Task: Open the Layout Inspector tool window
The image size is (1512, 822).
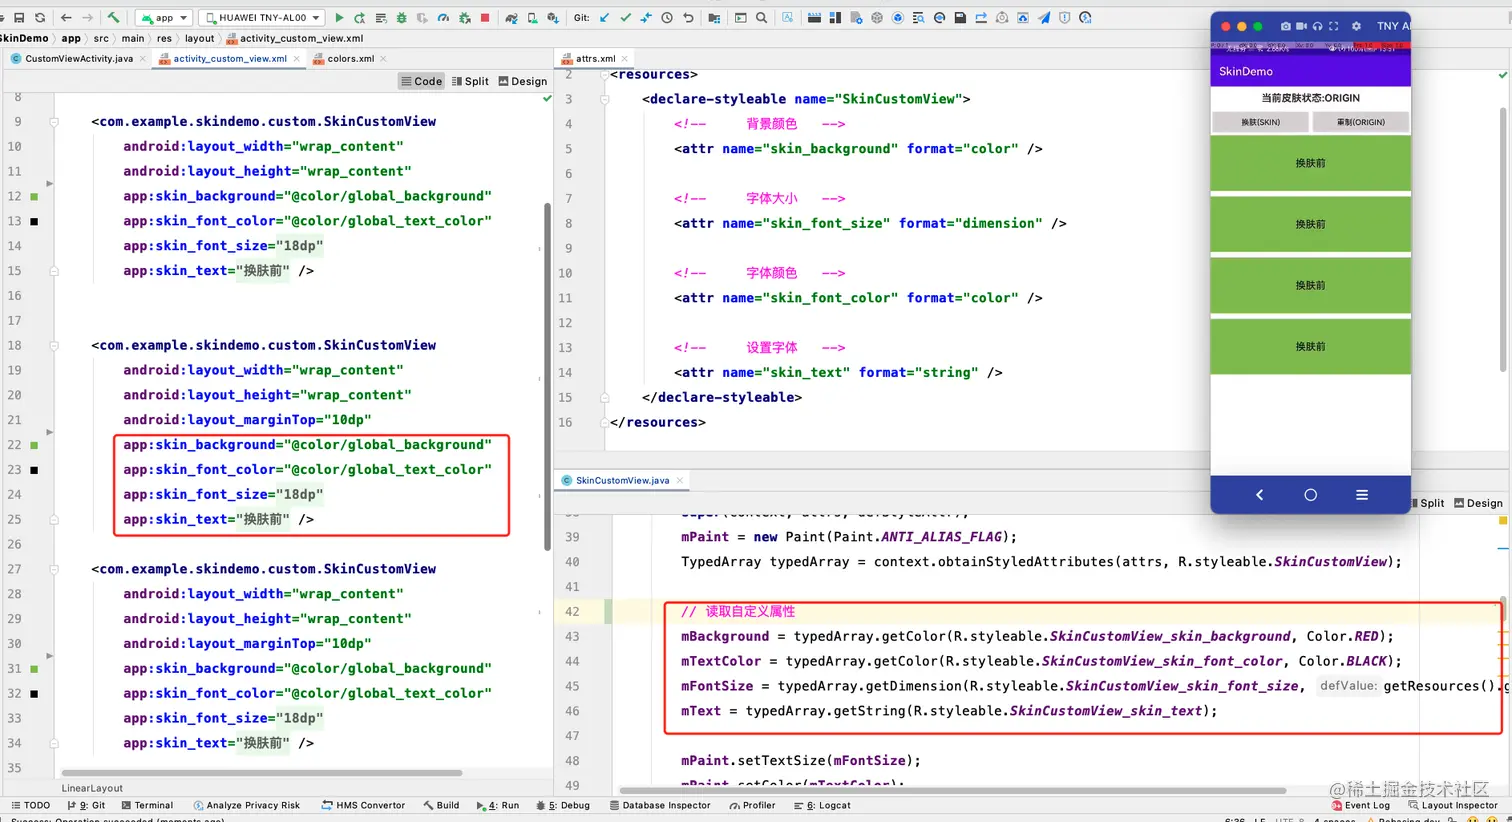Action: pyautogui.click(x=1453, y=806)
